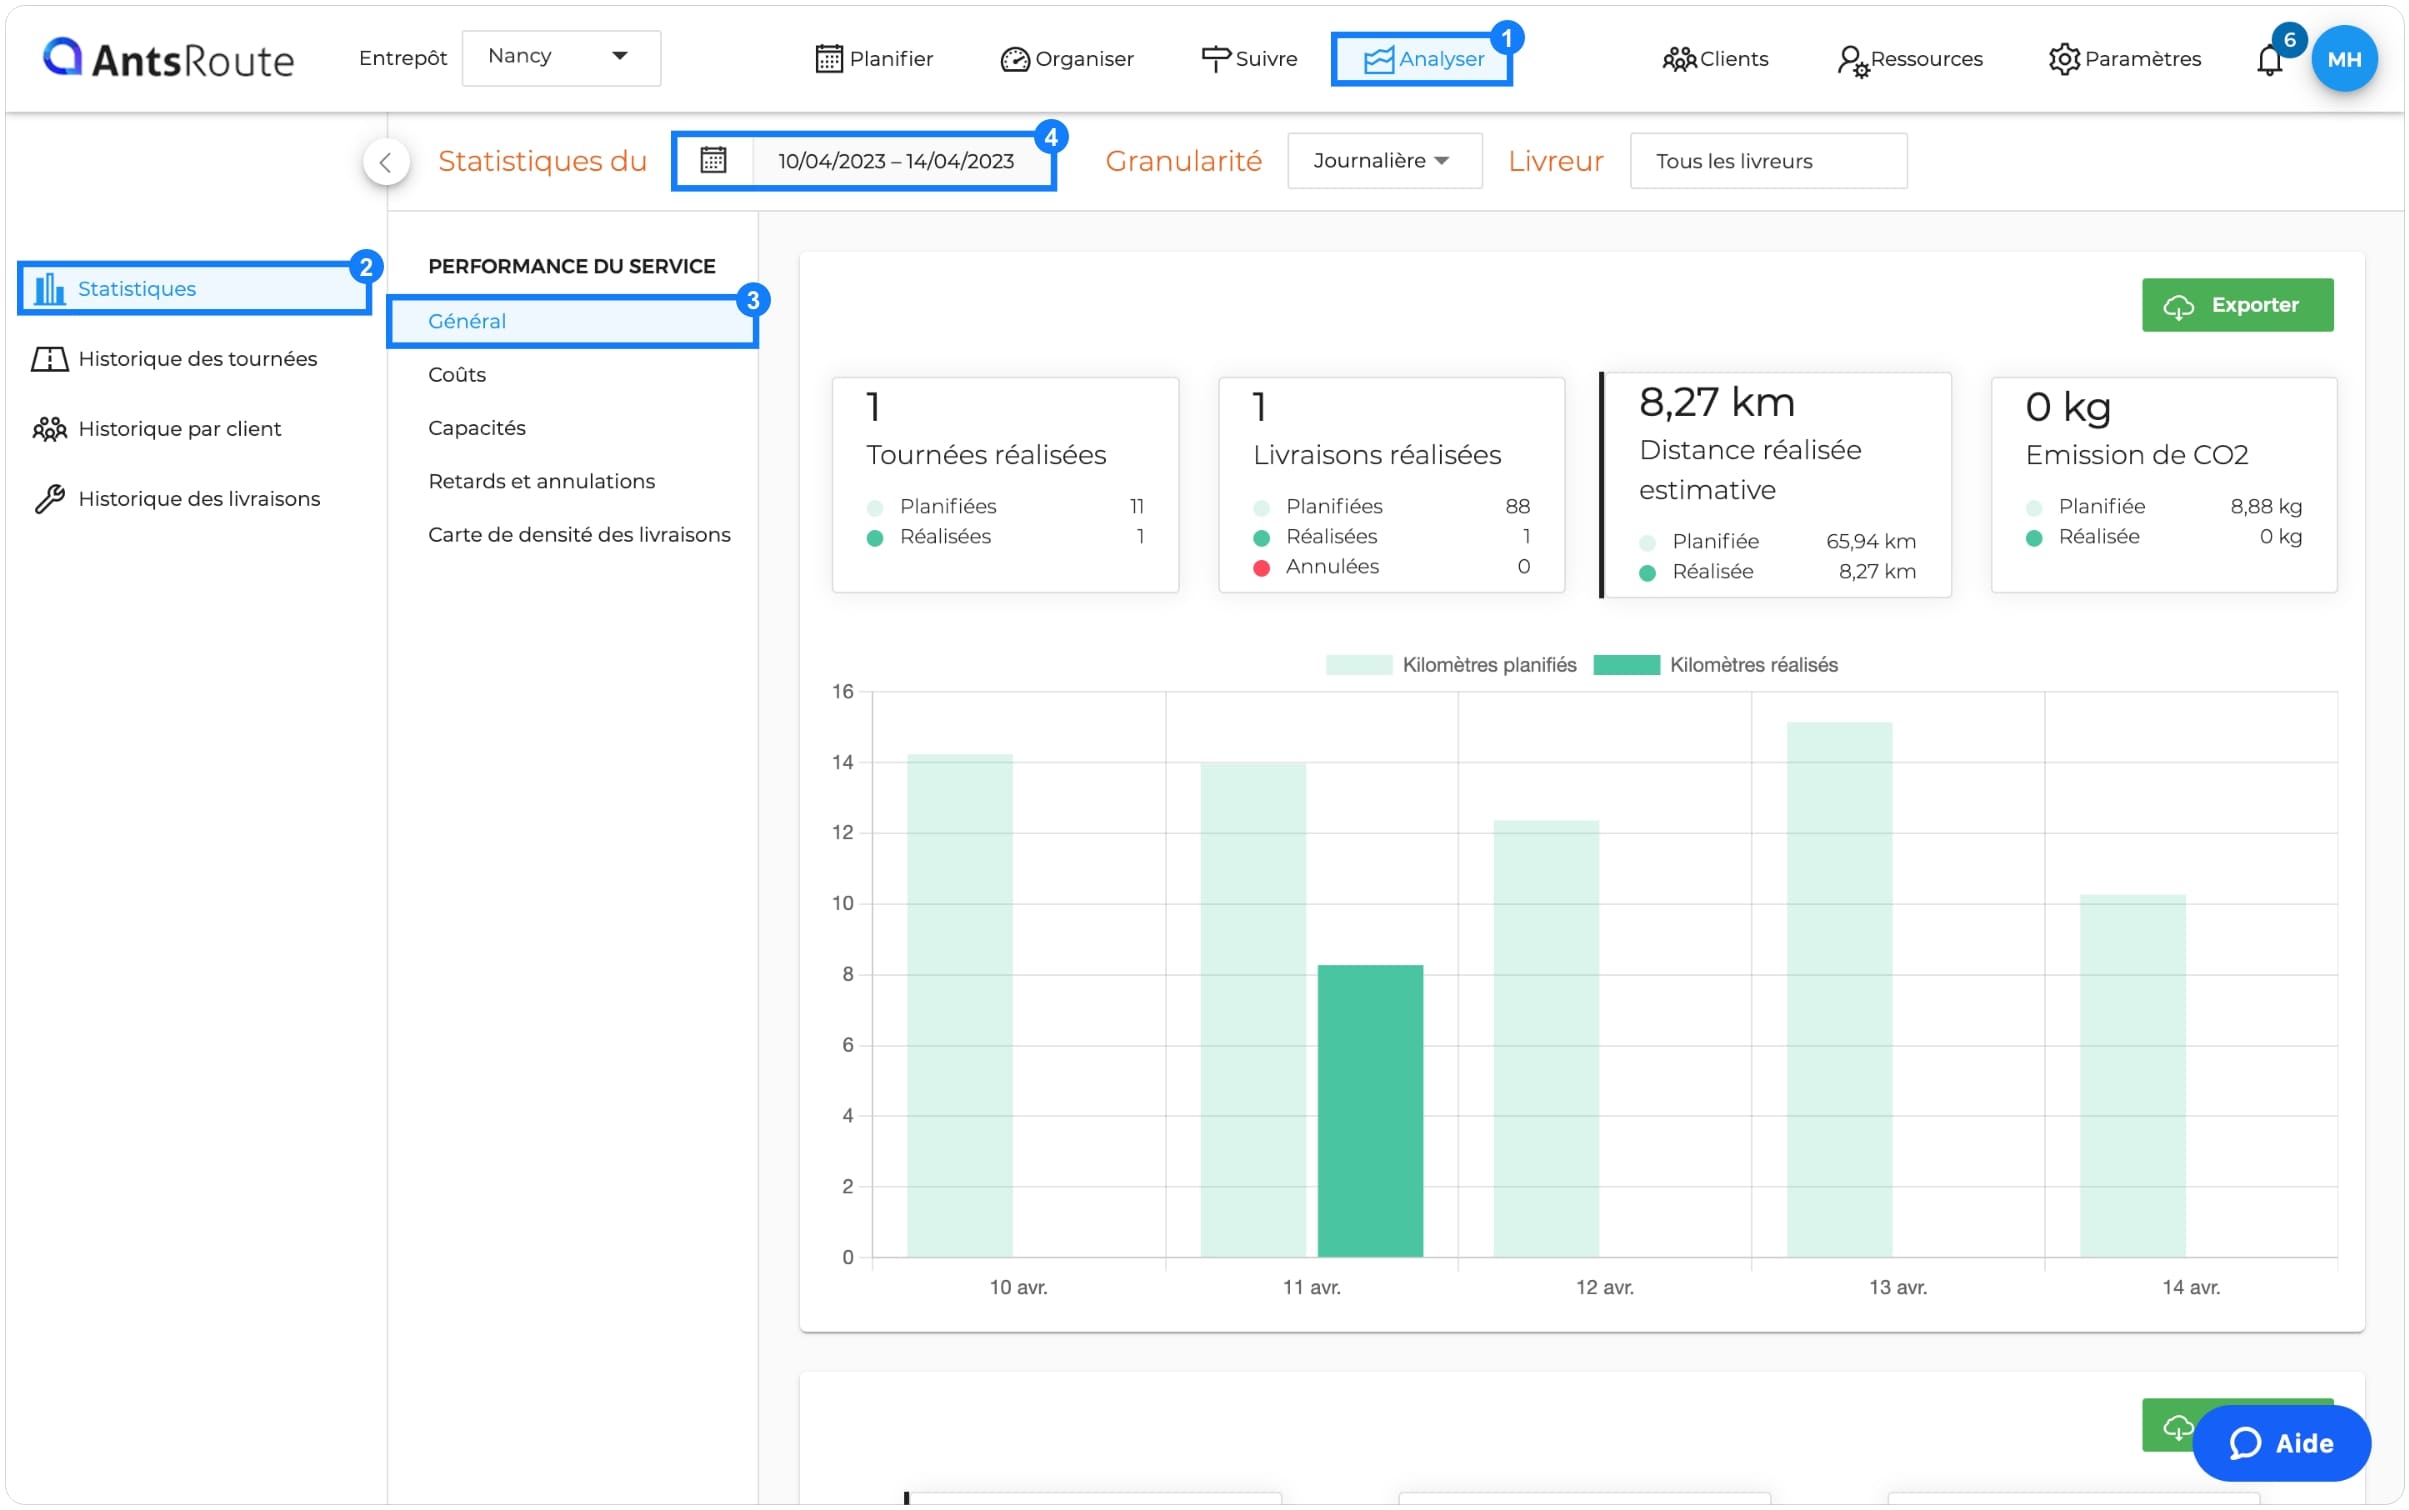
Task: Open Historique des tournées
Action: 175,358
